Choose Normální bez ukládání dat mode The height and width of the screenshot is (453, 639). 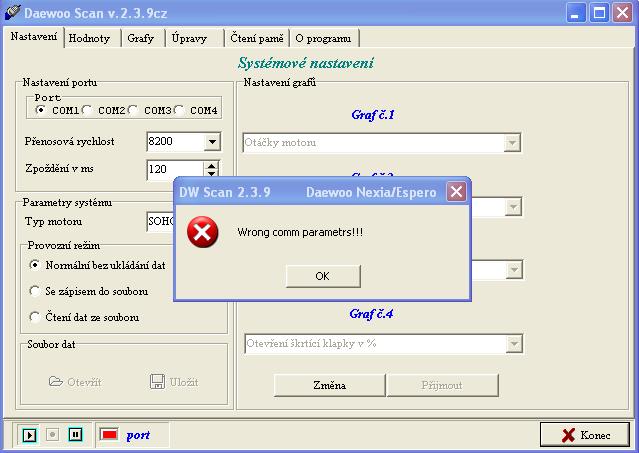[x=35, y=265]
